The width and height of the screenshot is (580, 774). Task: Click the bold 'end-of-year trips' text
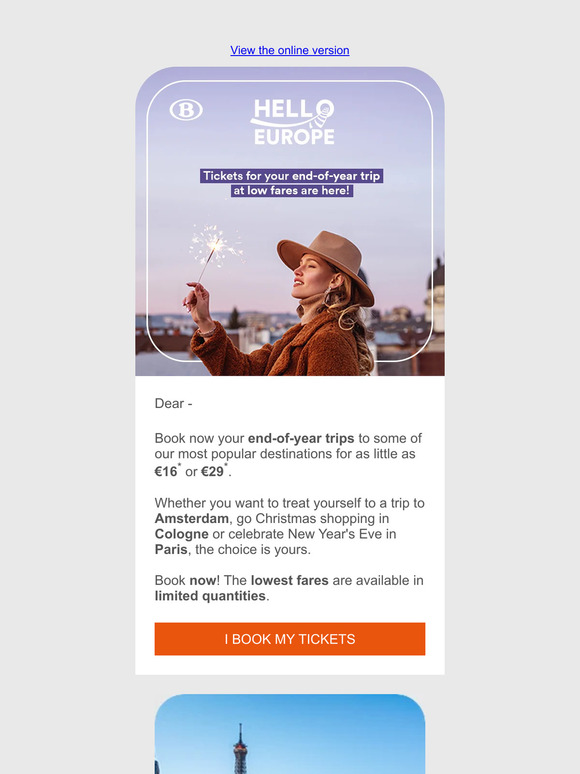click(x=301, y=438)
